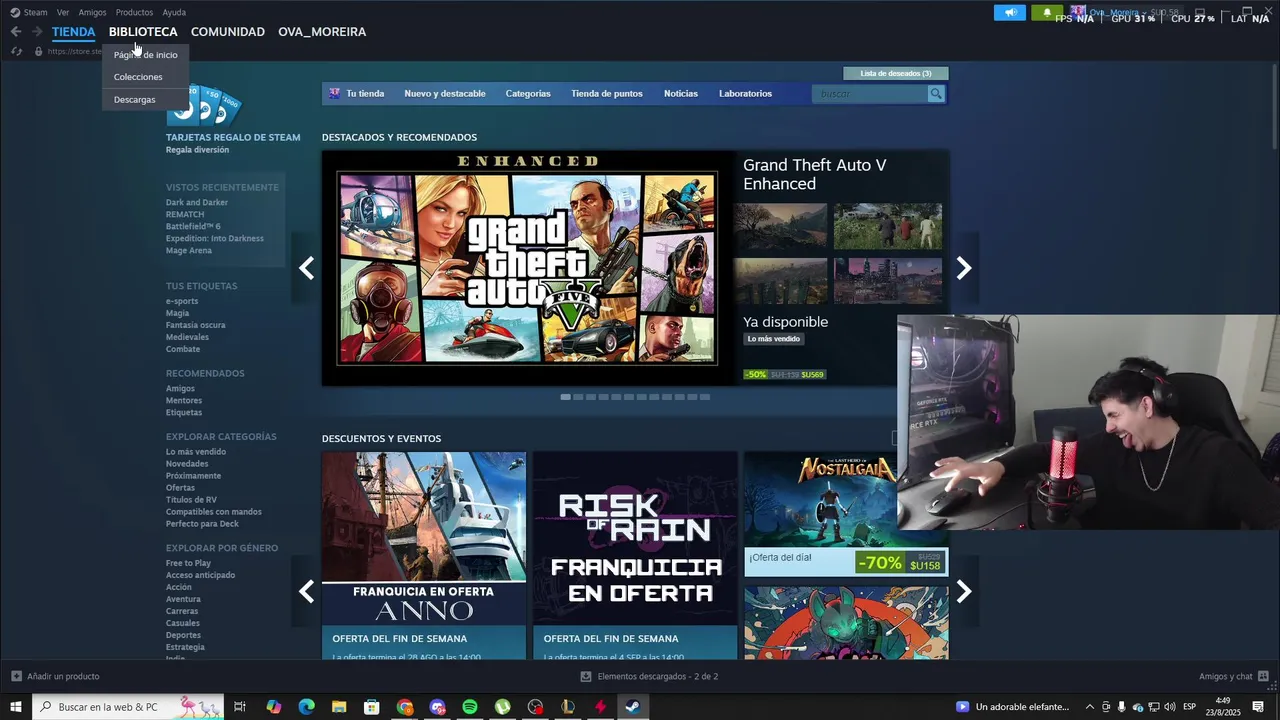Open Tienda de puntos
The height and width of the screenshot is (720, 1280).
[x=607, y=93]
